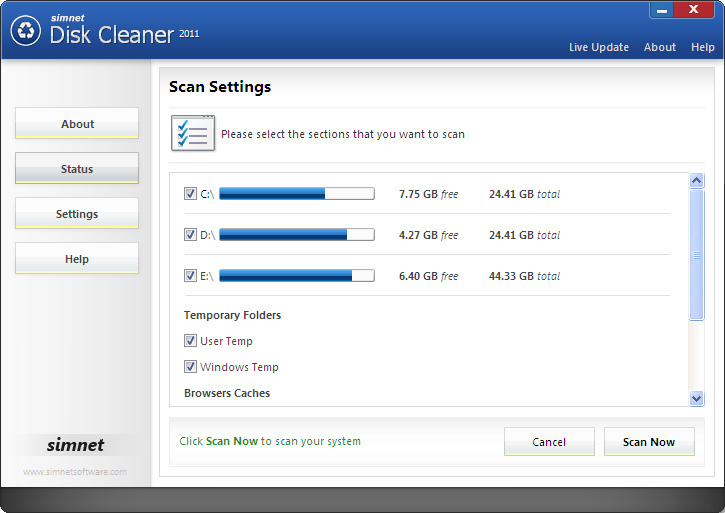The height and width of the screenshot is (513, 725).
Task: Open the About menu in header
Action: (660, 47)
